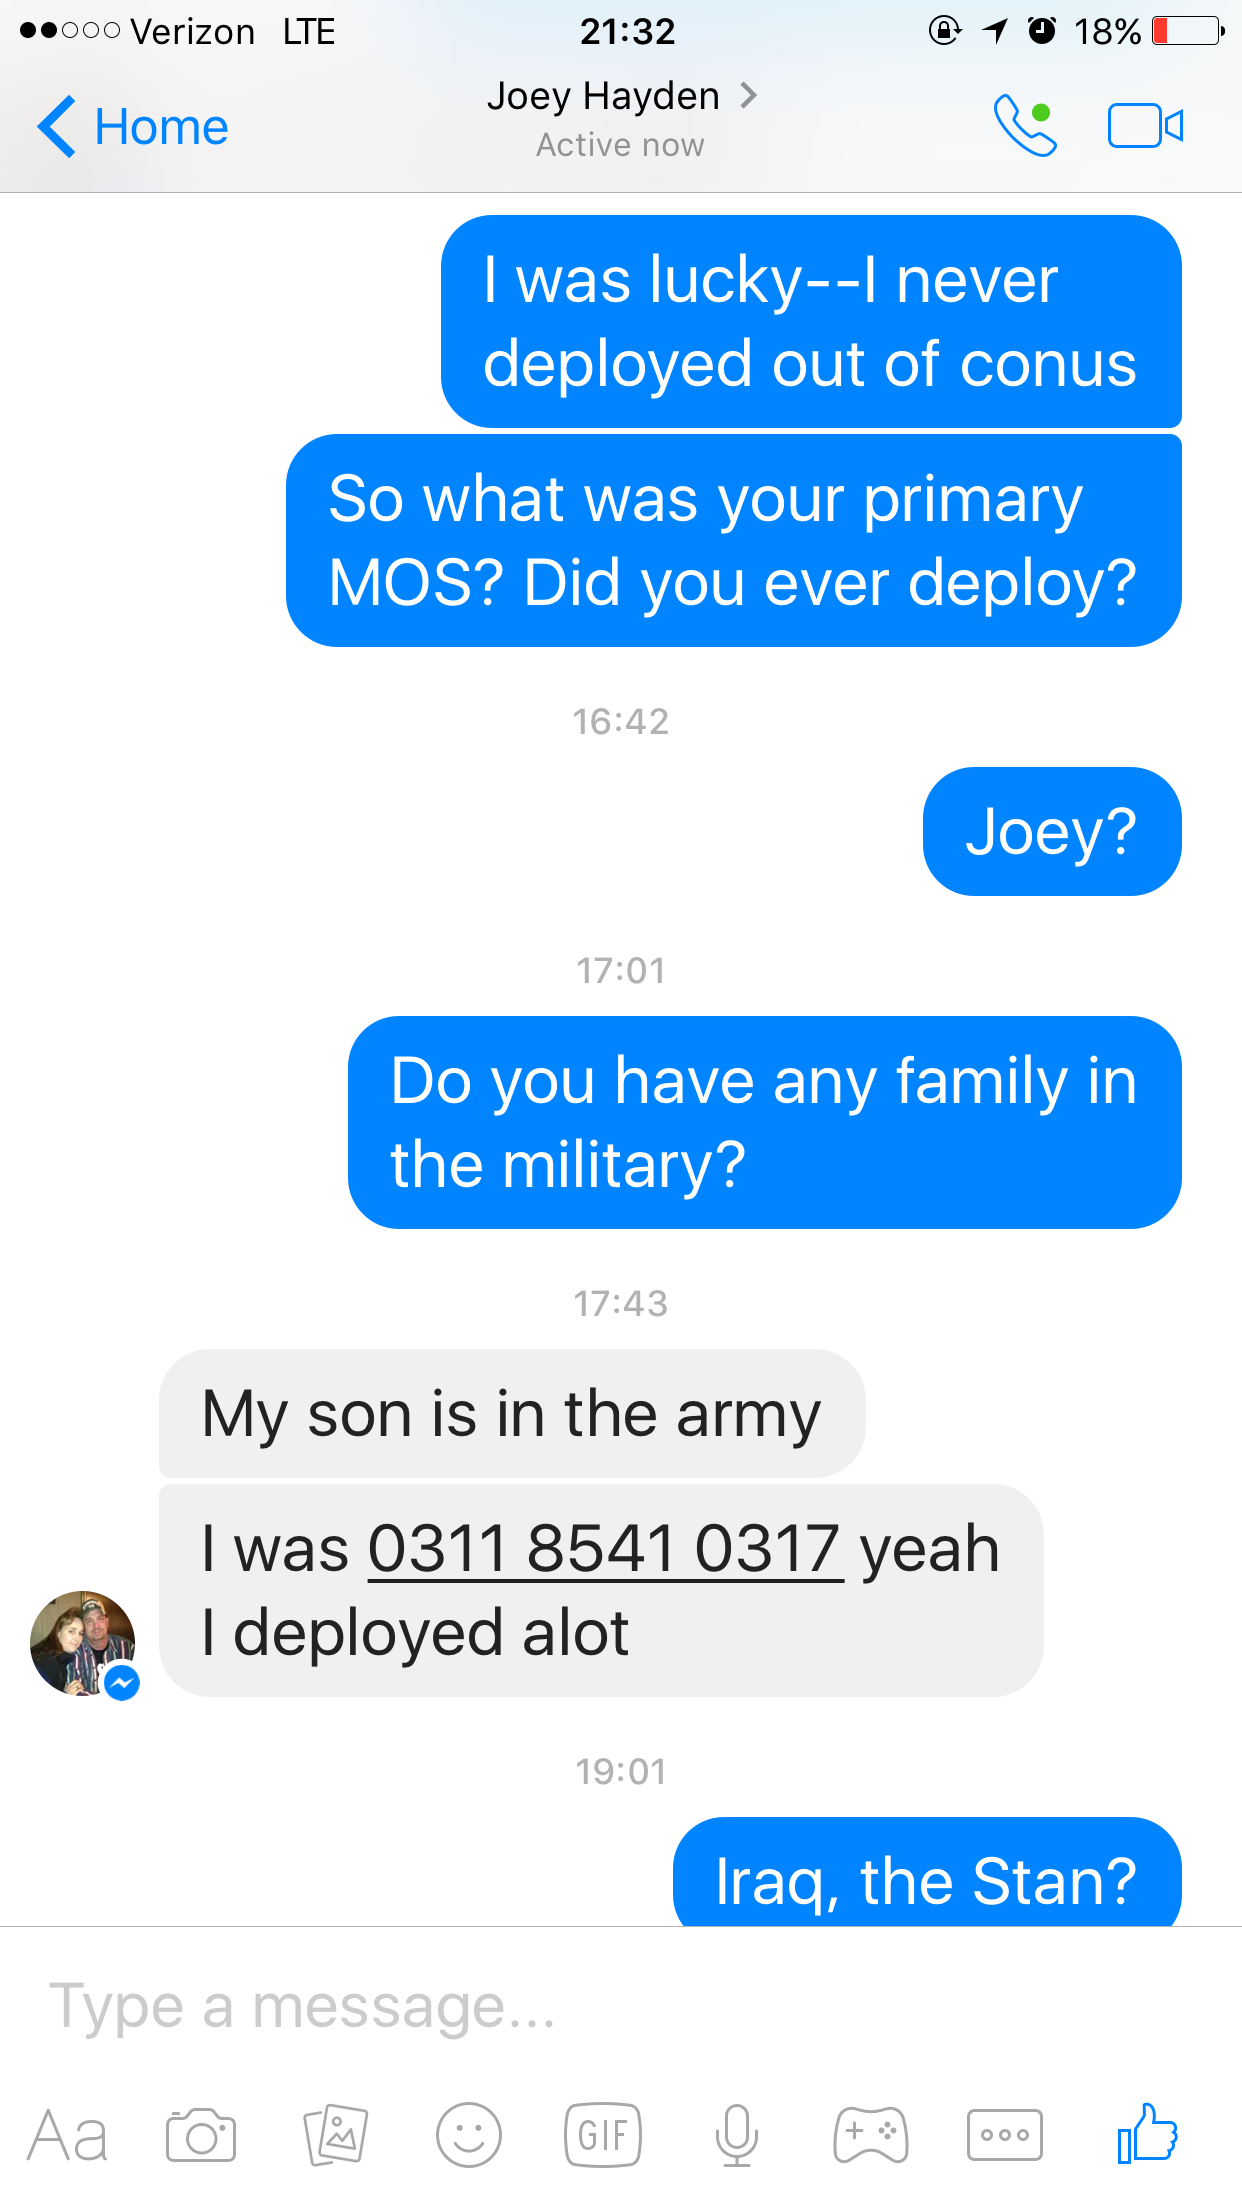The height and width of the screenshot is (2208, 1242).
Task: Record a voice message with microphone
Action: pos(736,2136)
